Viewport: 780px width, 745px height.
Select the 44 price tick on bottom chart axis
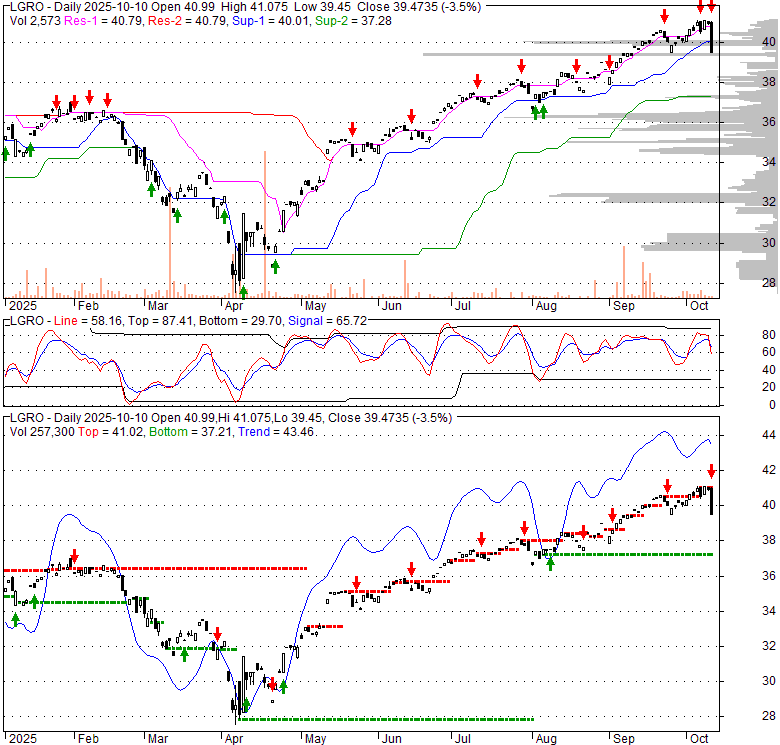(x=769, y=435)
